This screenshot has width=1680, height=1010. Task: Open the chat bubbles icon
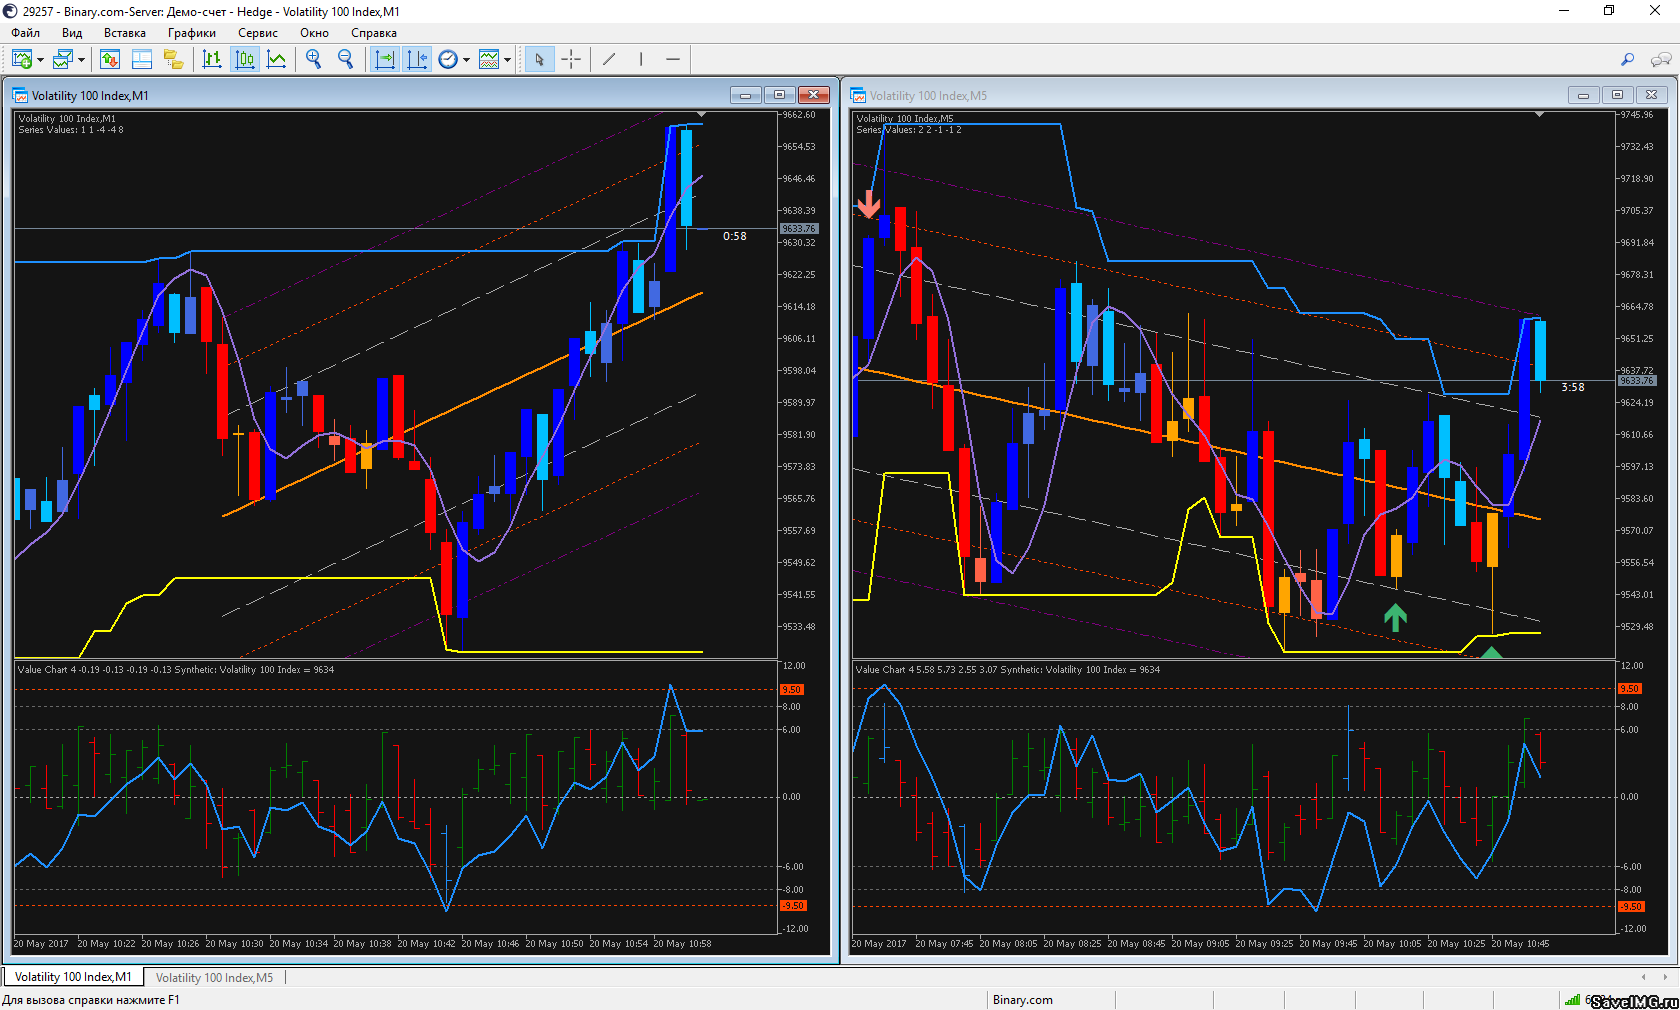click(x=1661, y=60)
